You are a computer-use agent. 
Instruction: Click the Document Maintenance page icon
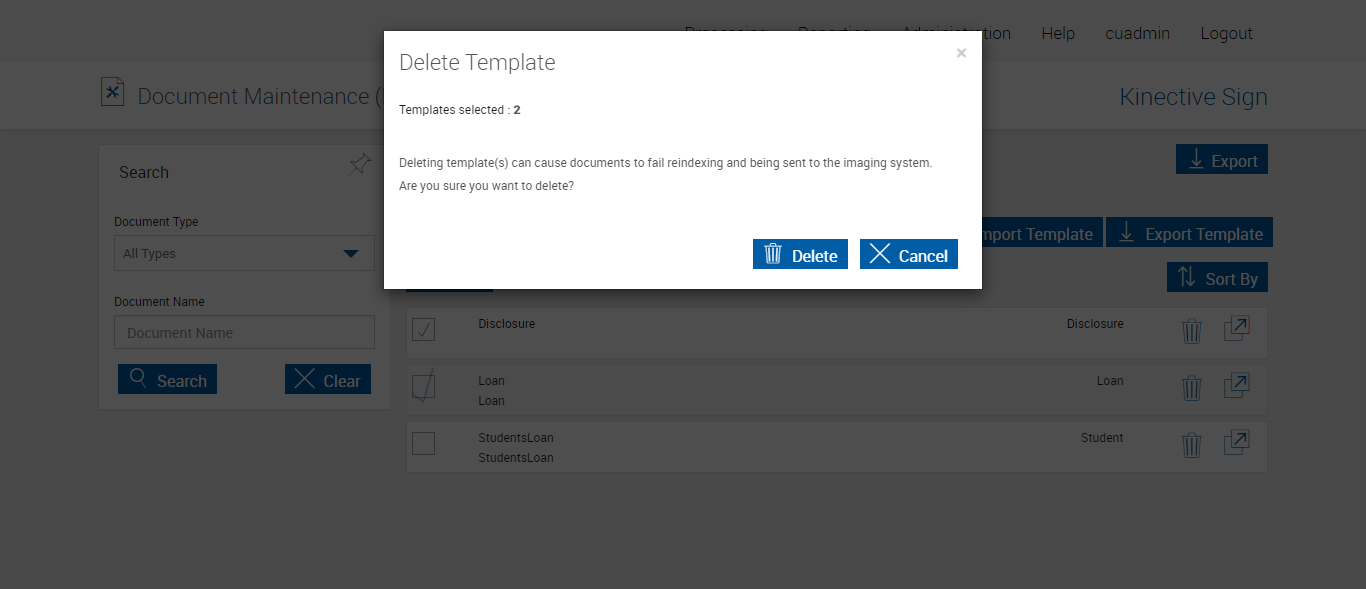pos(113,92)
